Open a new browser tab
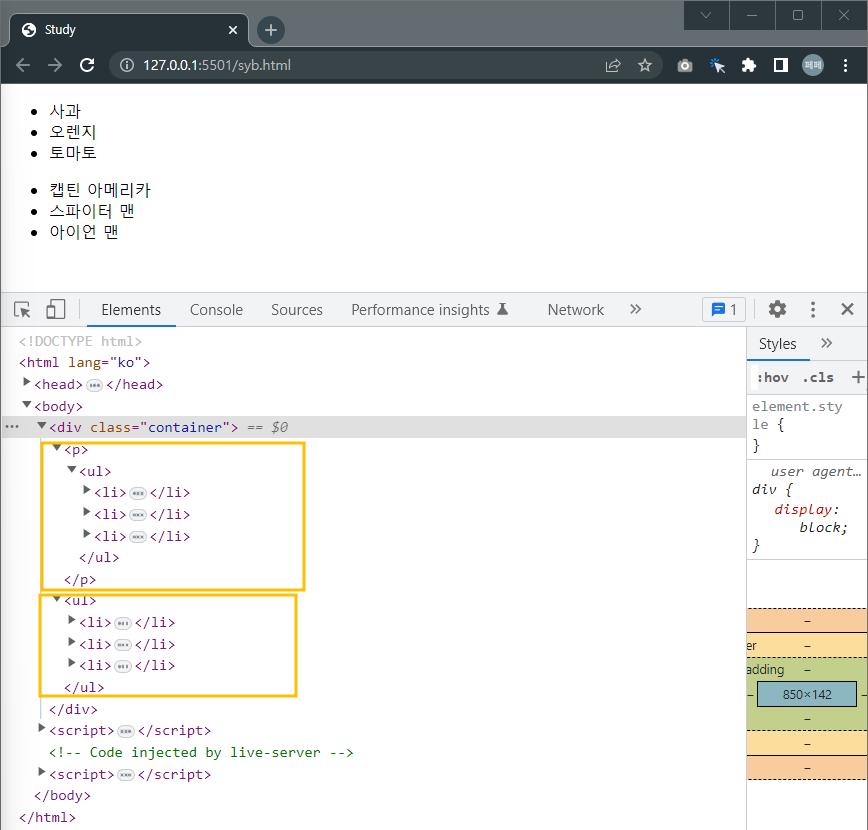Viewport: 868px width, 830px height. (x=271, y=30)
